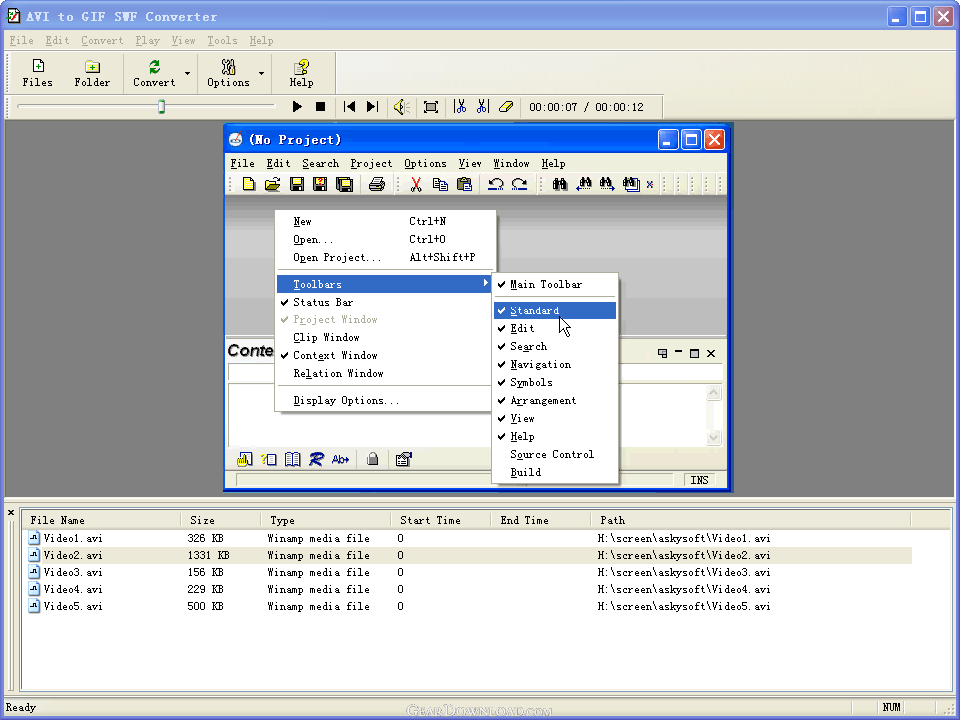Open the Play menu in main menu bar
The width and height of the screenshot is (960, 720).
(x=148, y=40)
